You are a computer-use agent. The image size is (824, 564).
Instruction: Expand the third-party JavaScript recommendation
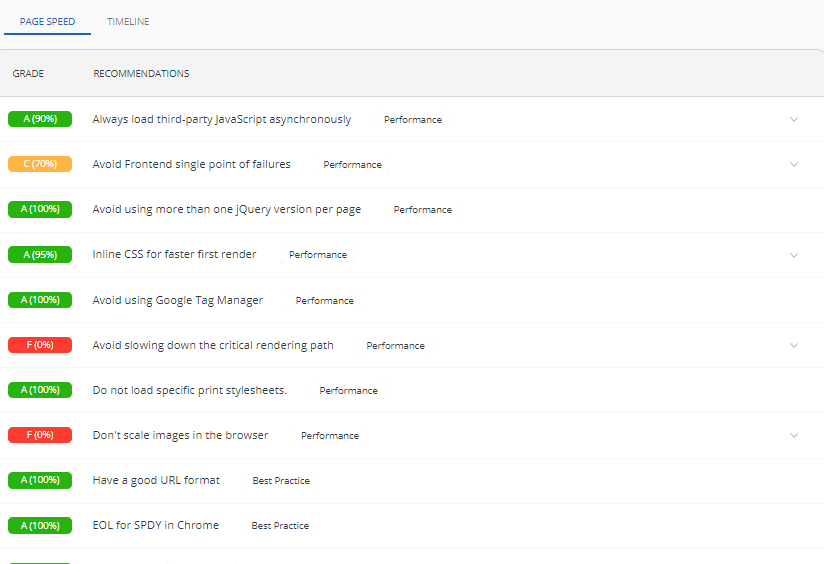[x=794, y=119]
